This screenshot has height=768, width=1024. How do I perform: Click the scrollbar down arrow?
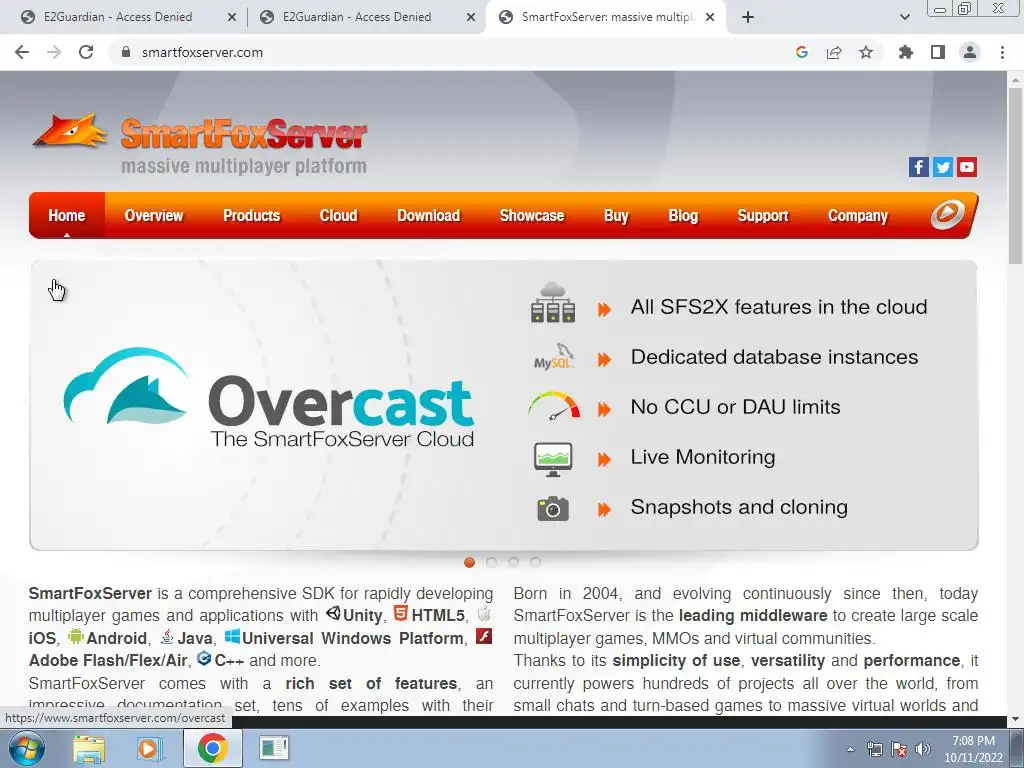pyautogui.click(x=1015, y=719)
